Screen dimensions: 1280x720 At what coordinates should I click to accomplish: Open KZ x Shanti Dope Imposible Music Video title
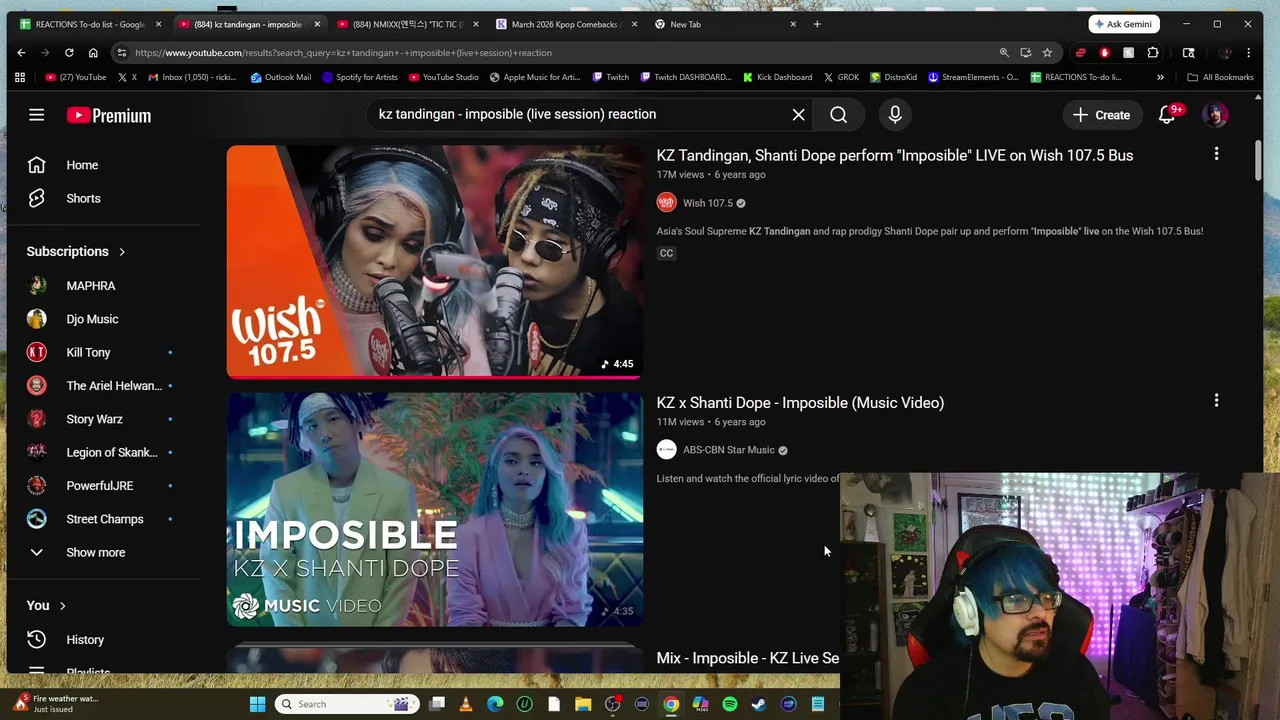point(800,402)
